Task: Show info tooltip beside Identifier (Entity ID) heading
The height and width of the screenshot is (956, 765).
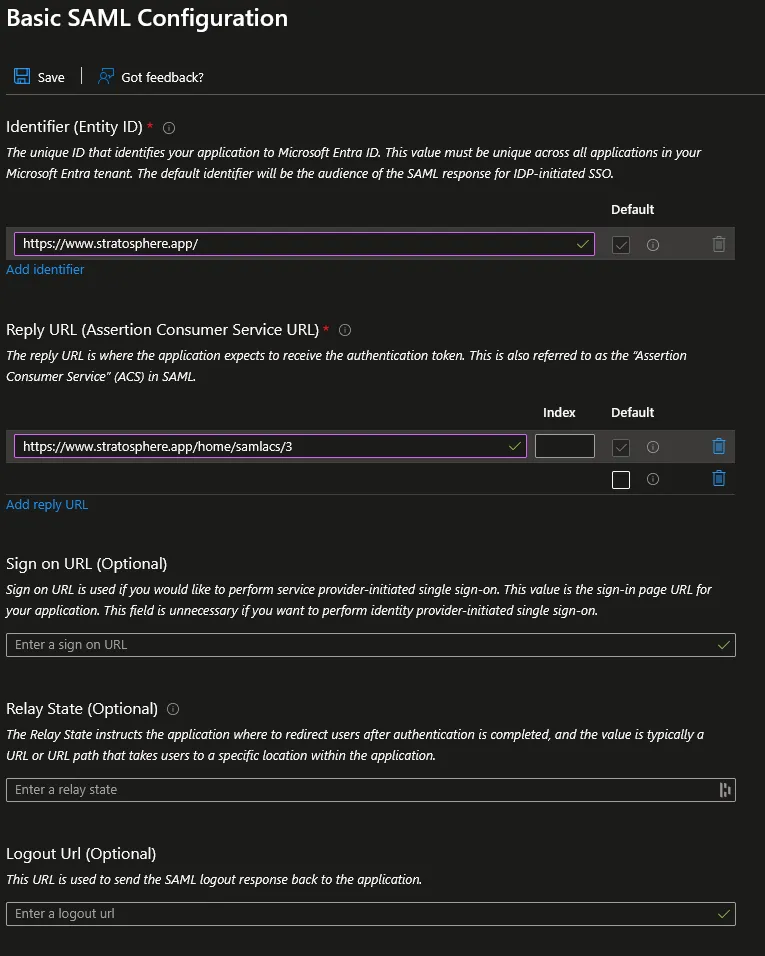Action: 169,128
